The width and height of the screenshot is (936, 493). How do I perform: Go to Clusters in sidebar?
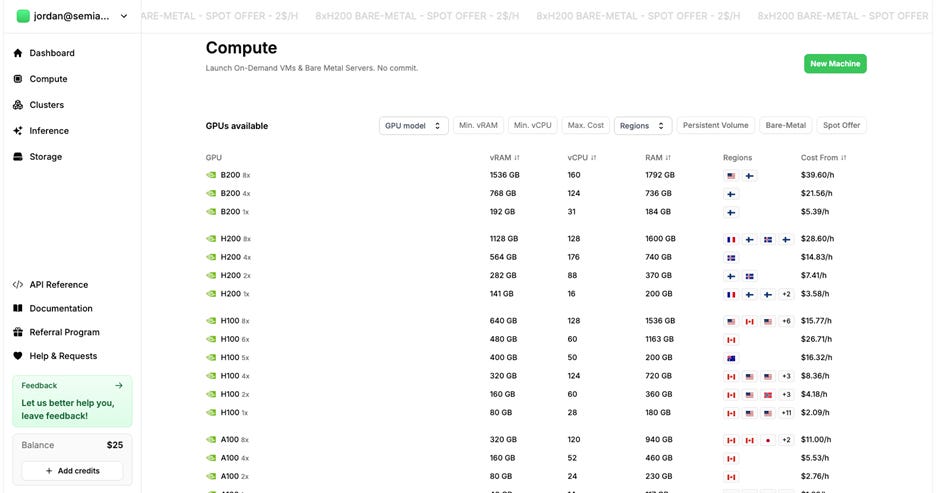point(47,105)
